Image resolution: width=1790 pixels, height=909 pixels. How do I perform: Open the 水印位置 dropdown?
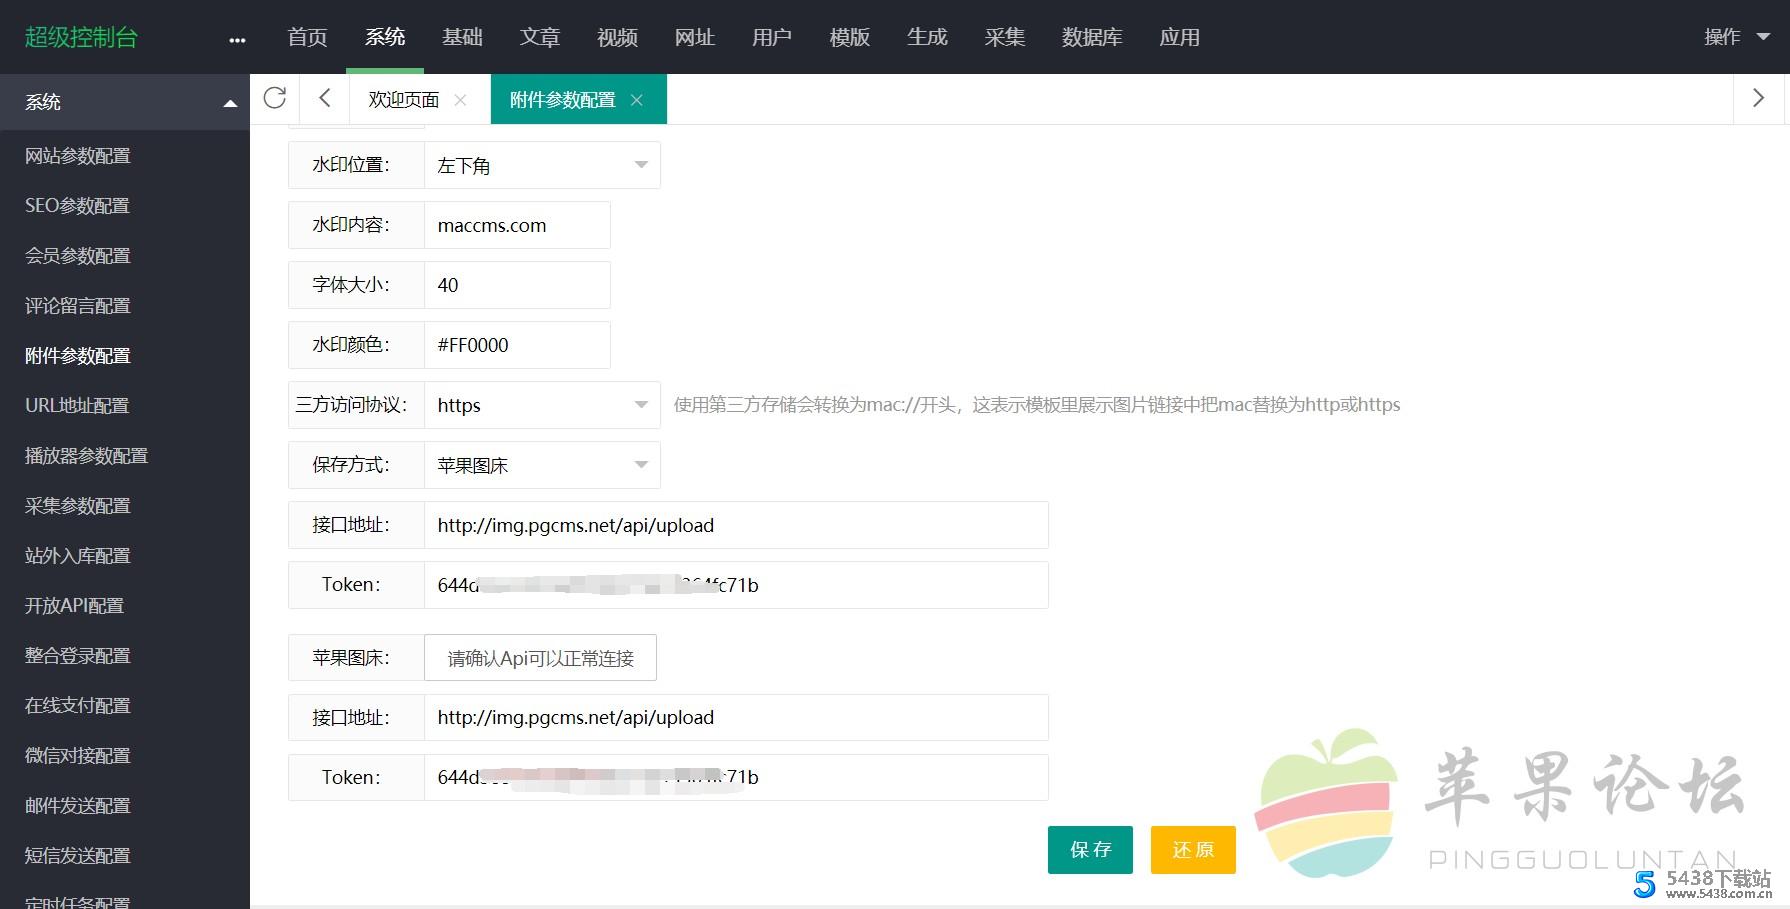coord(542,165)
